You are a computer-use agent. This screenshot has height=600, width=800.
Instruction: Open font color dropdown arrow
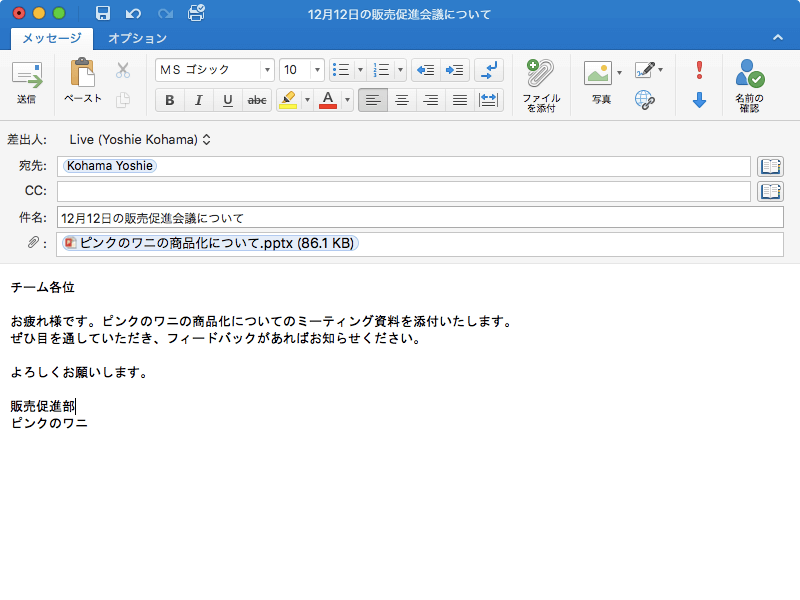[x=347, y=100]
